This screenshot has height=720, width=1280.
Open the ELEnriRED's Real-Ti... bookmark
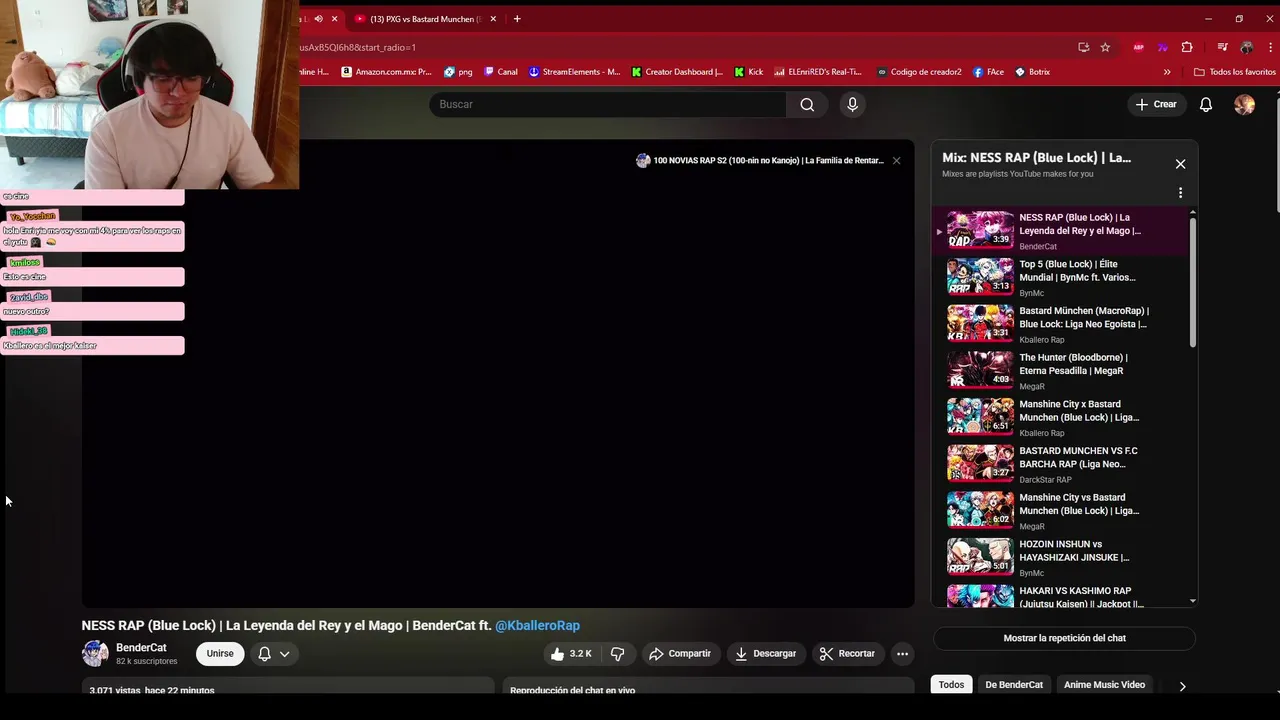(818, 72)
